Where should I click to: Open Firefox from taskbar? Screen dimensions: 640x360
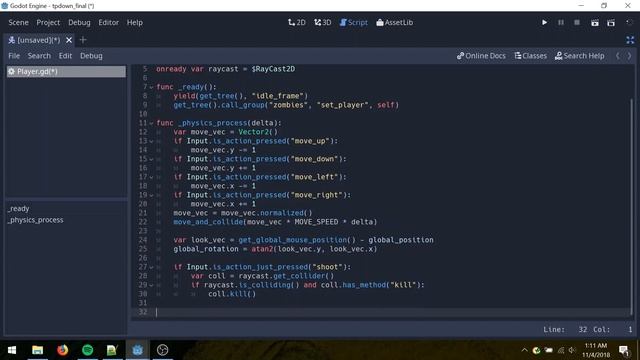pos(62,350)
